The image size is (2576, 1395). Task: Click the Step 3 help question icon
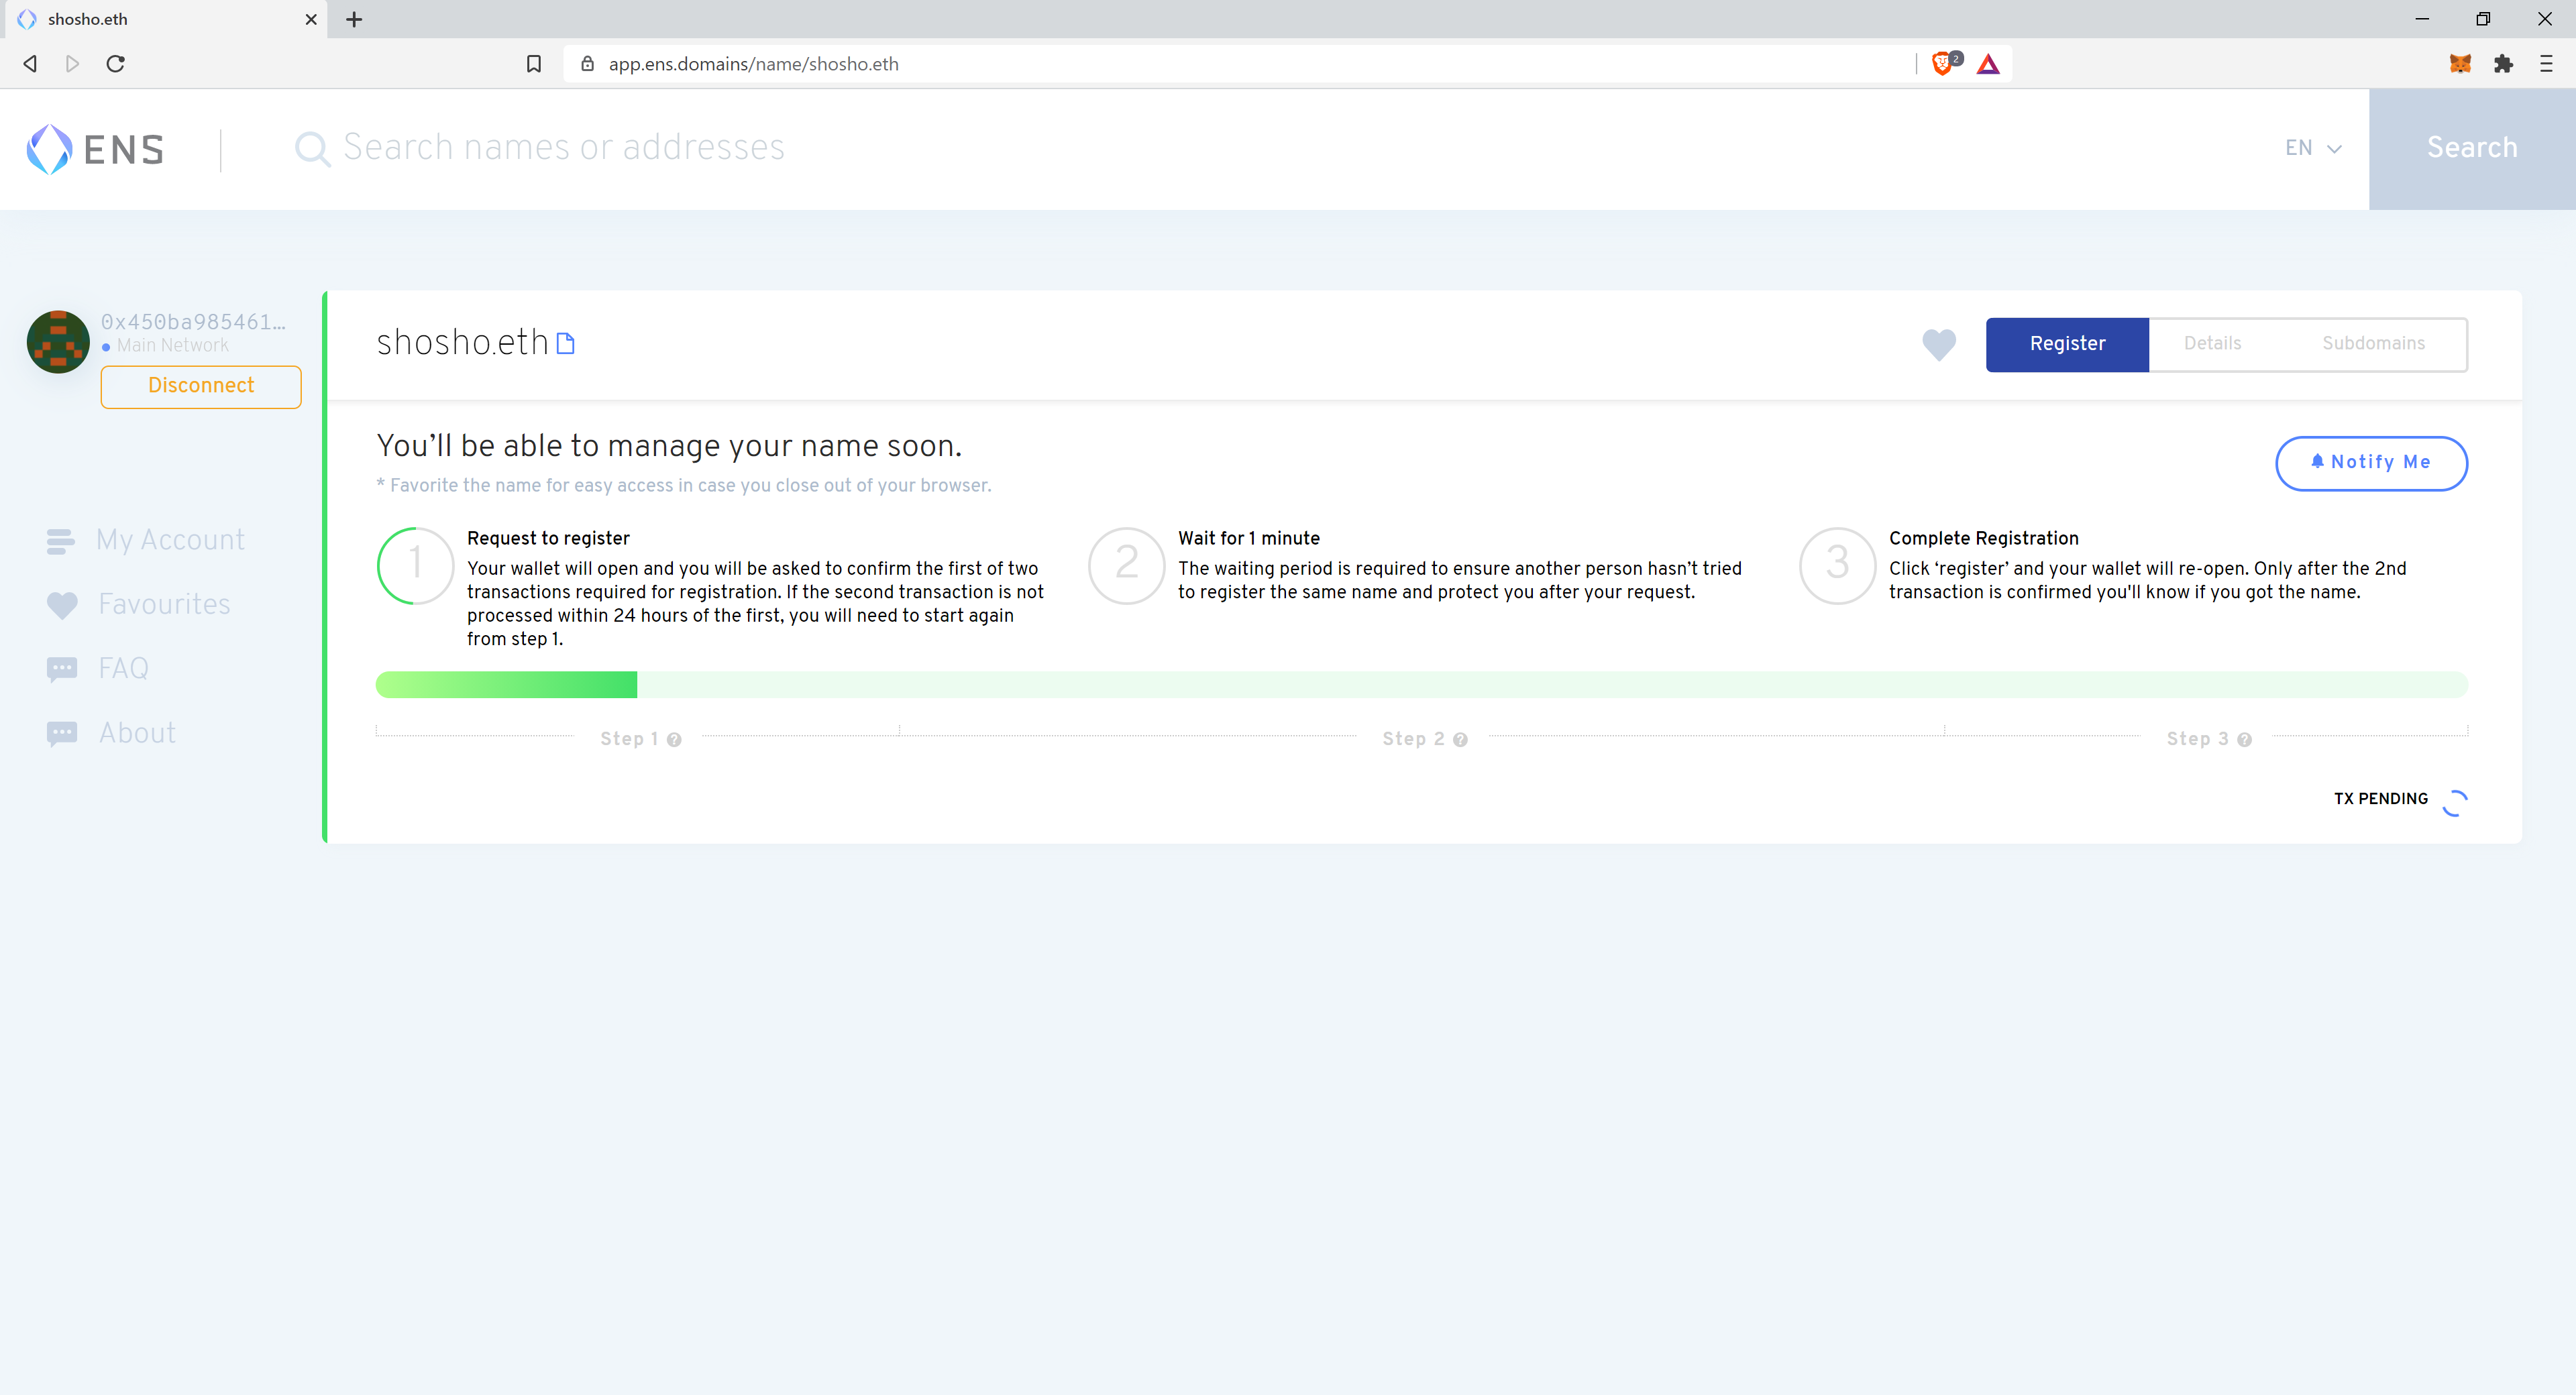(2244, 740)
